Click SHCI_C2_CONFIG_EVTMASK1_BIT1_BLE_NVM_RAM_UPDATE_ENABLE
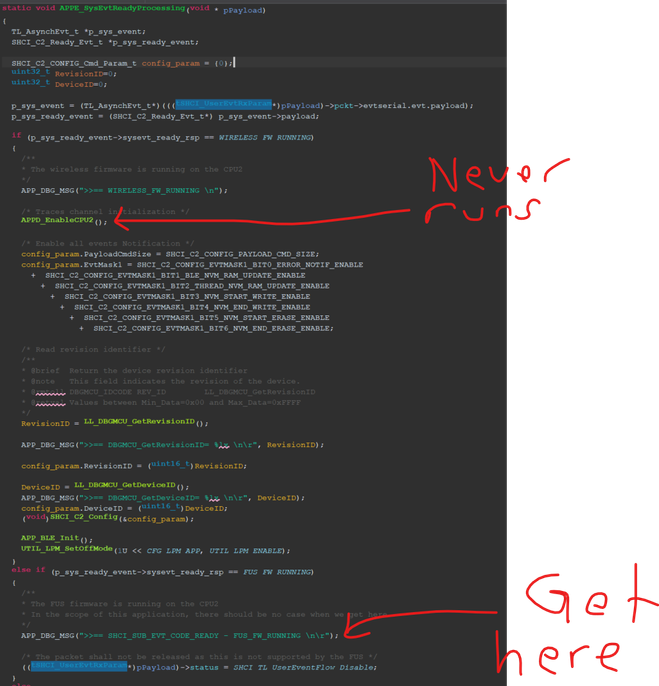 (175, 275)
